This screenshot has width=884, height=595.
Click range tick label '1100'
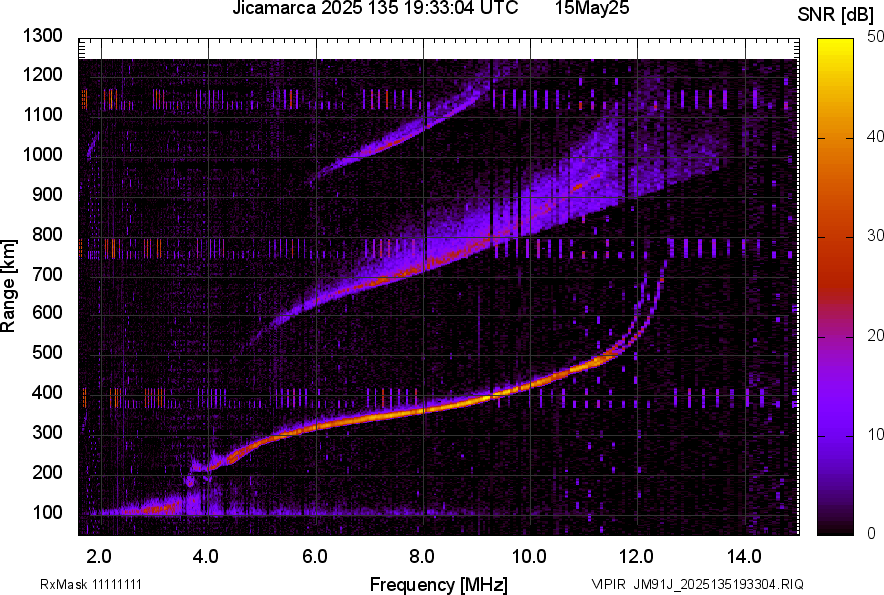[43, 114]
